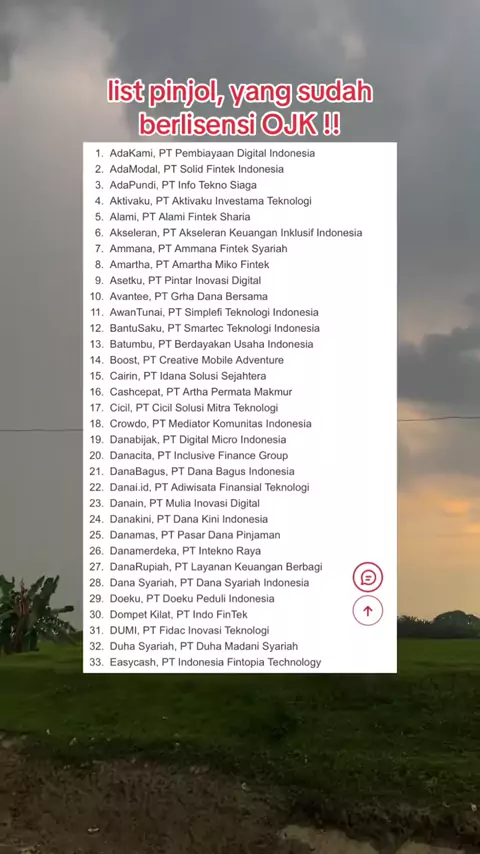Click the Alami, PT Alami Fintek Sharia entry

180,217
